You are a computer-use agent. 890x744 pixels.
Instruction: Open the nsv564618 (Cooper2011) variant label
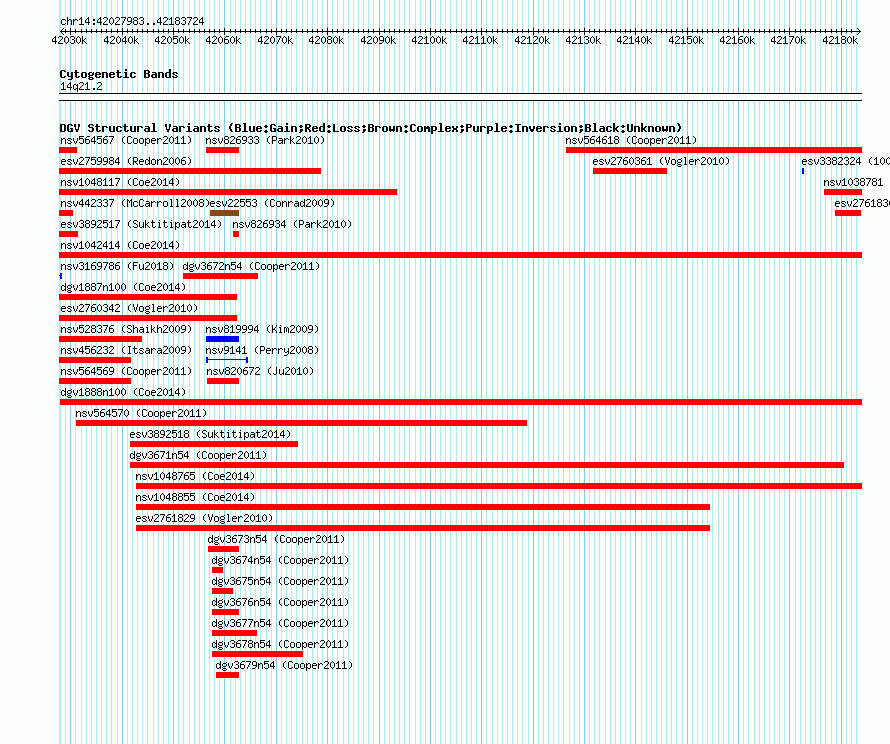(x=631, y=140)
